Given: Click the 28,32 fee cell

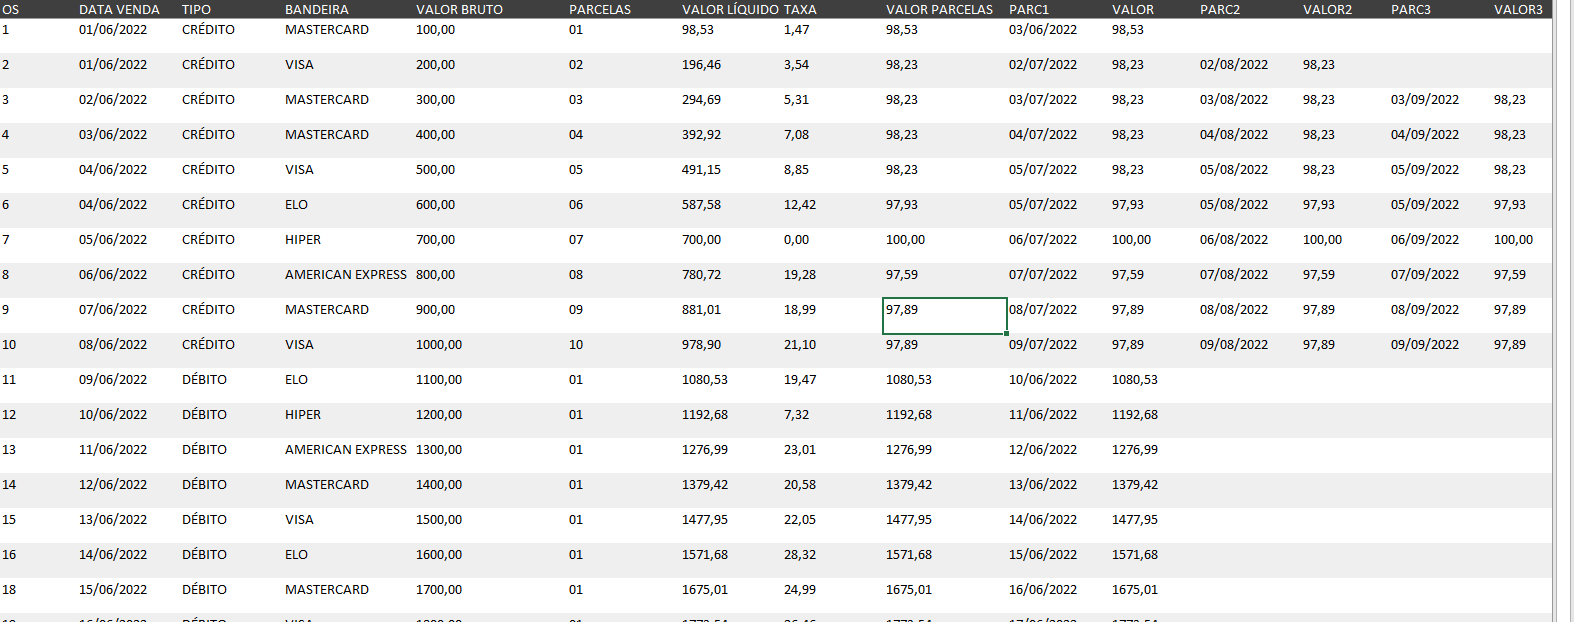Looking at the screenshot, I should [x=800, y=555].
